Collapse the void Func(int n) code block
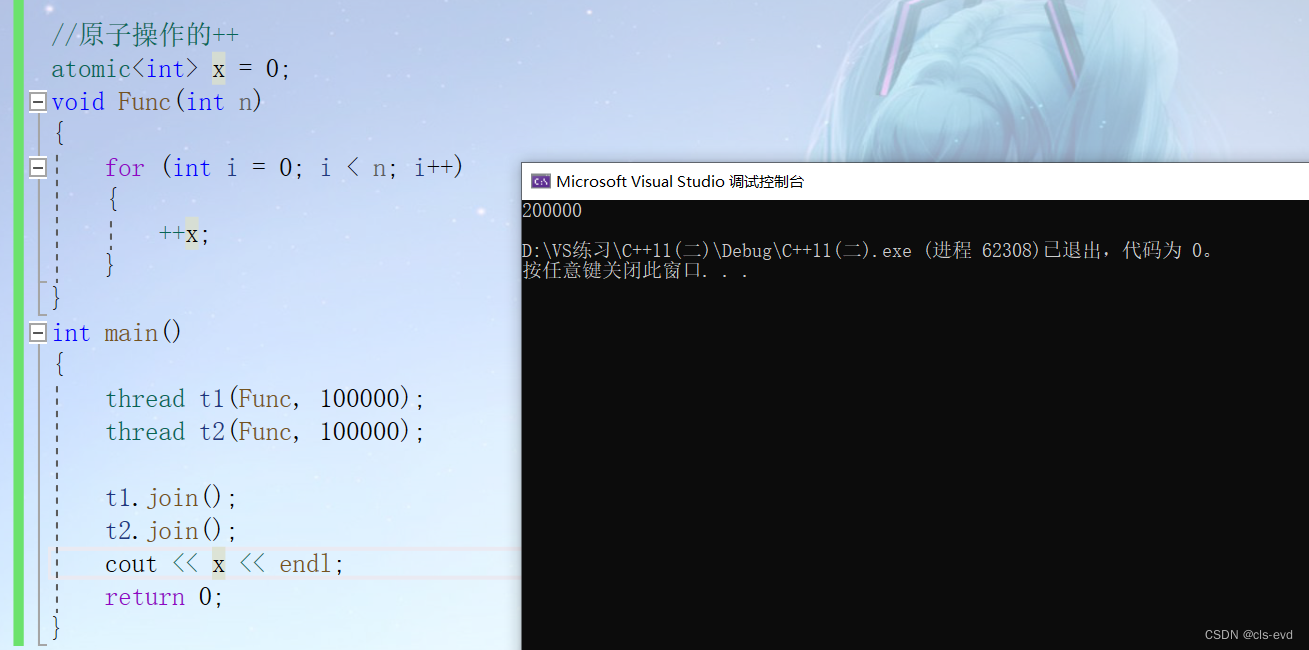 38,102
